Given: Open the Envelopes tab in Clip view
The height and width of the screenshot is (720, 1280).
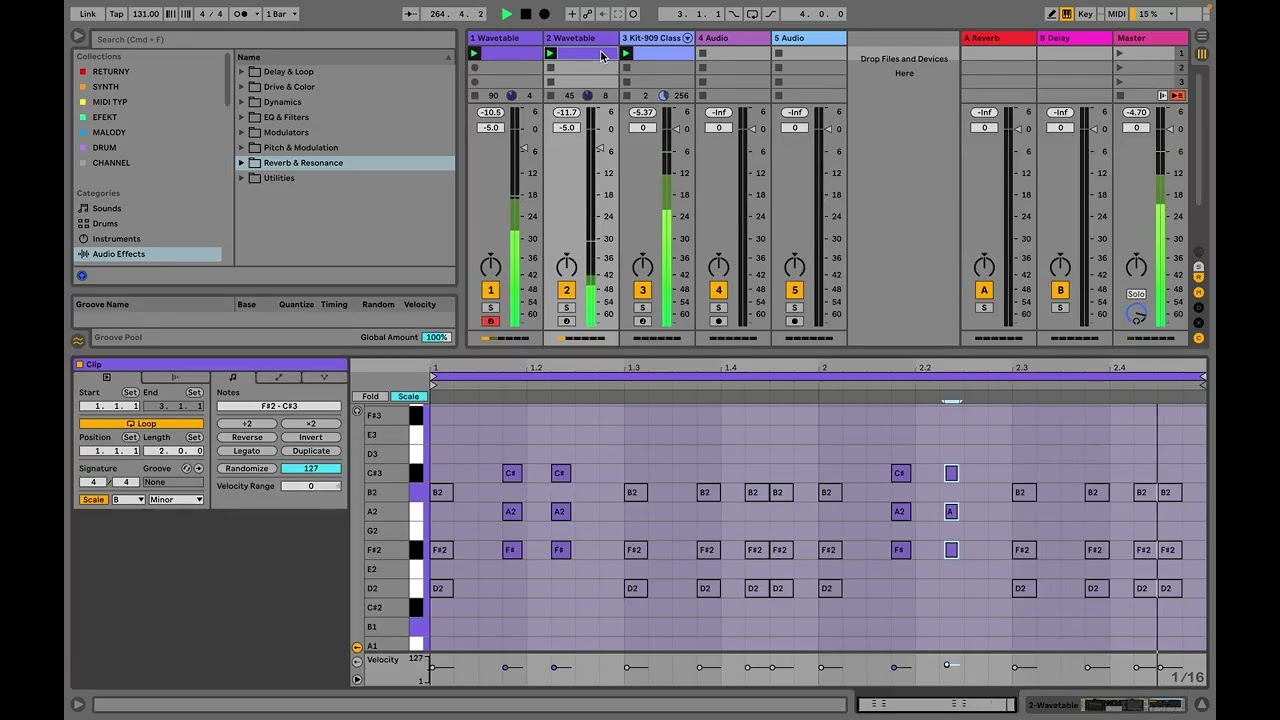Looking at the screenshot, I should [278, 378].
